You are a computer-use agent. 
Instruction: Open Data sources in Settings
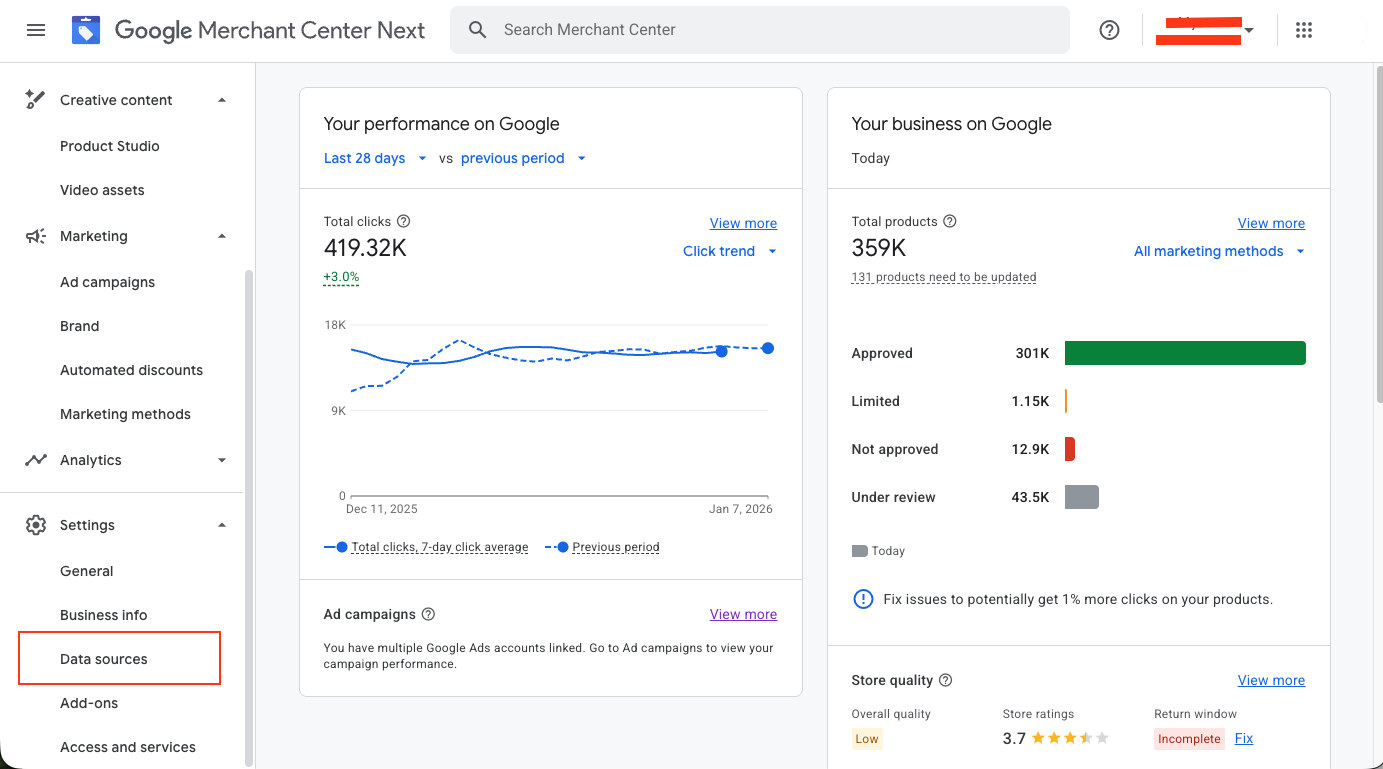point(104,659)
